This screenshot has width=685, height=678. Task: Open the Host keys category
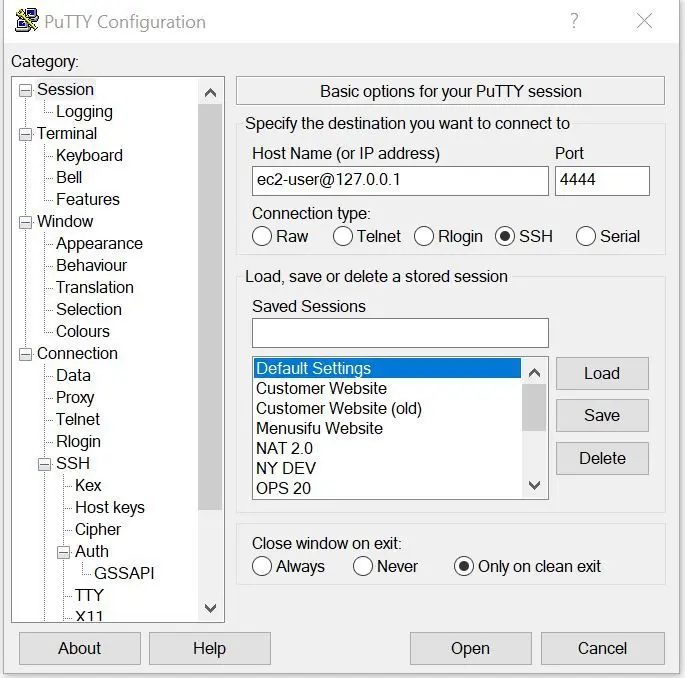click(x=110, y=508)
